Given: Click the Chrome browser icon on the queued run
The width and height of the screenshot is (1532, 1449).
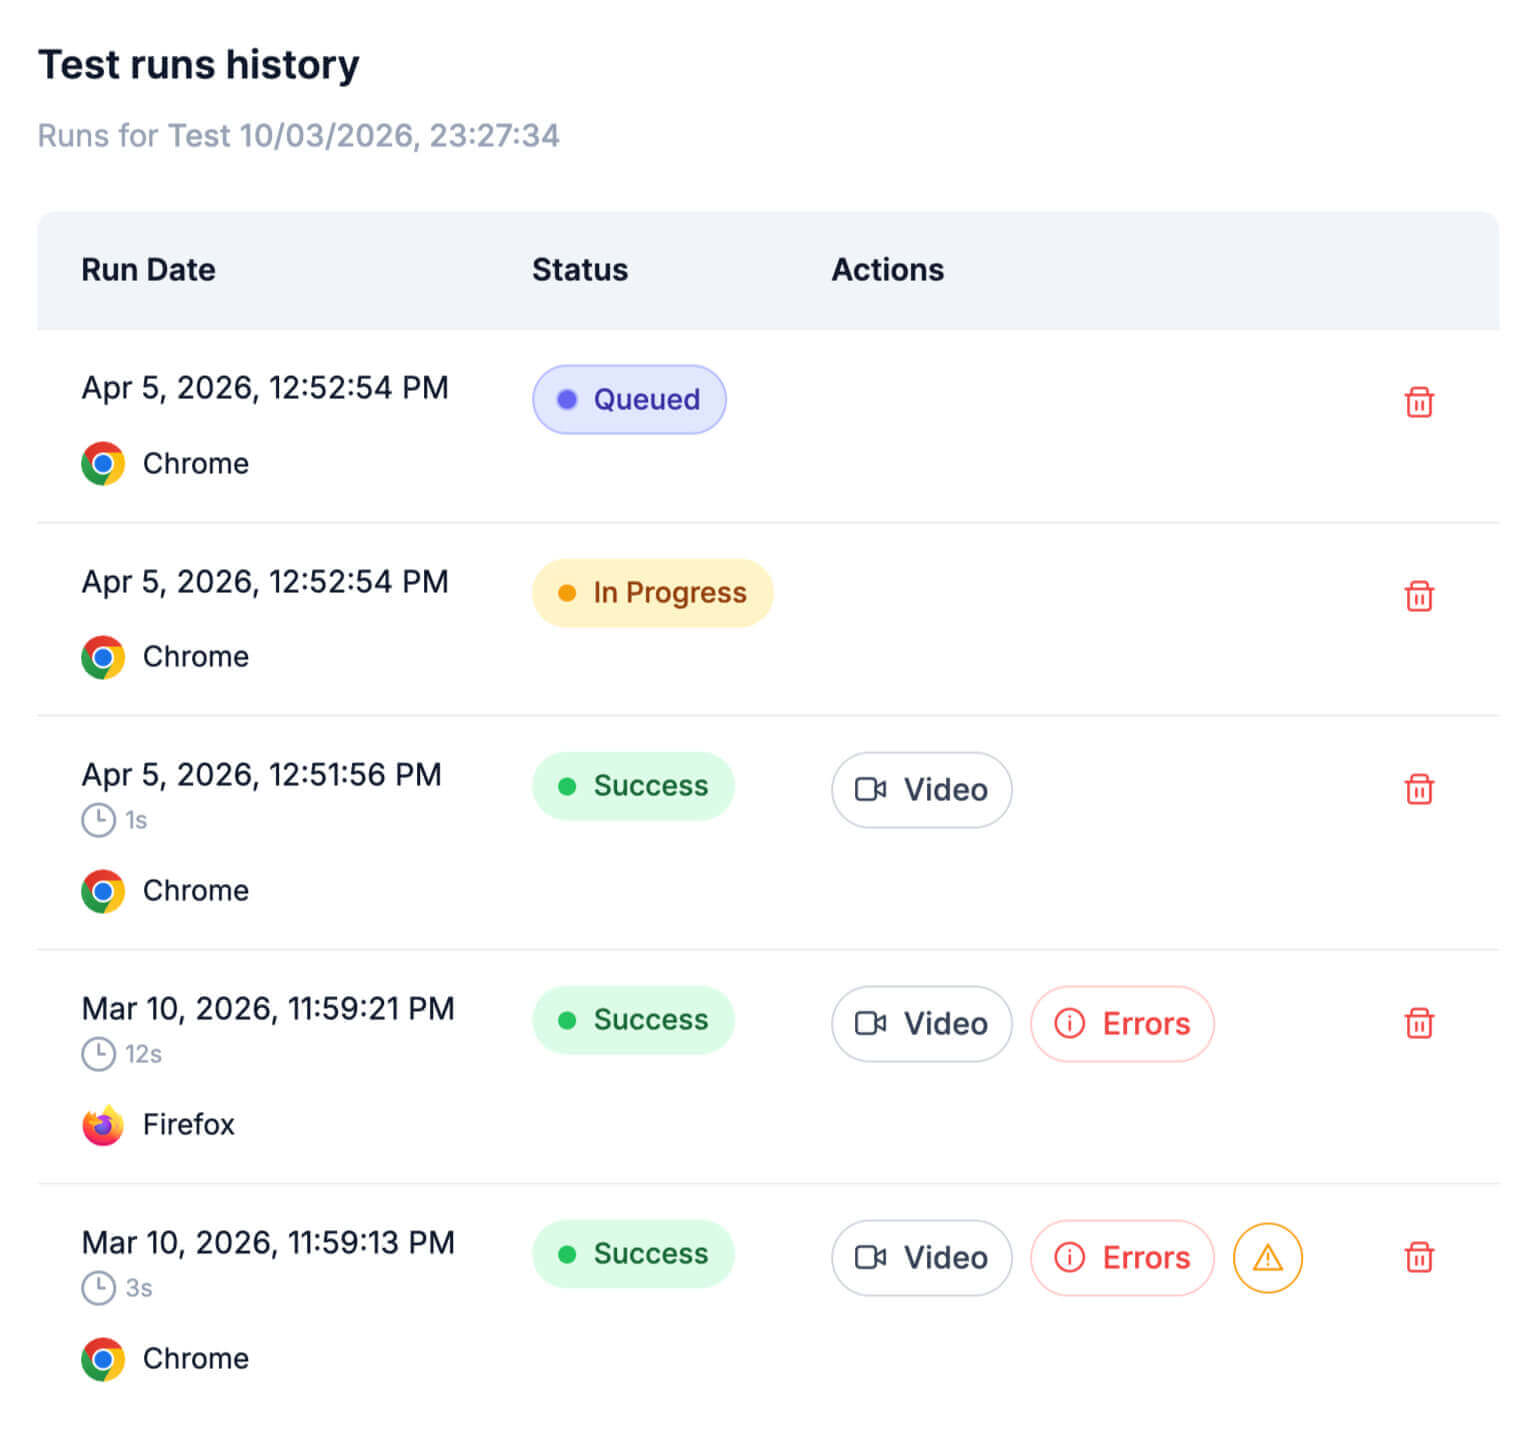Looking at the screenshot, I should pyautogui.click(x=101, y=463).
